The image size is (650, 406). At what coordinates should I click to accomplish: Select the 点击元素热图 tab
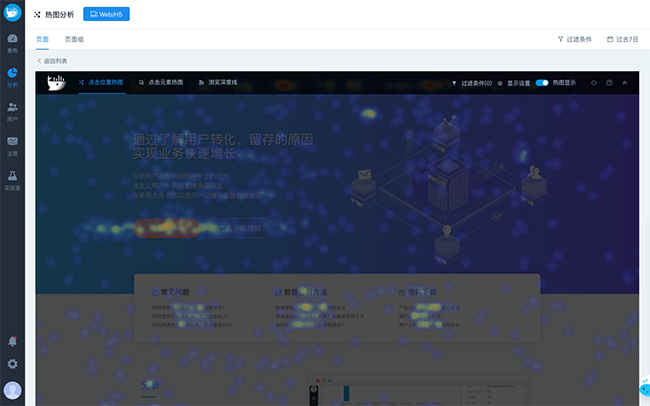point(161,83)
